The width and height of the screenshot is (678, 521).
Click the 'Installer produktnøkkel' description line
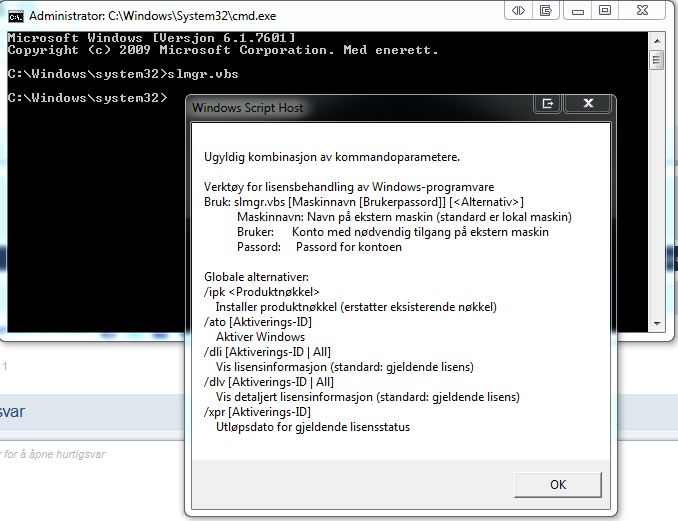[x=356, y=307]
